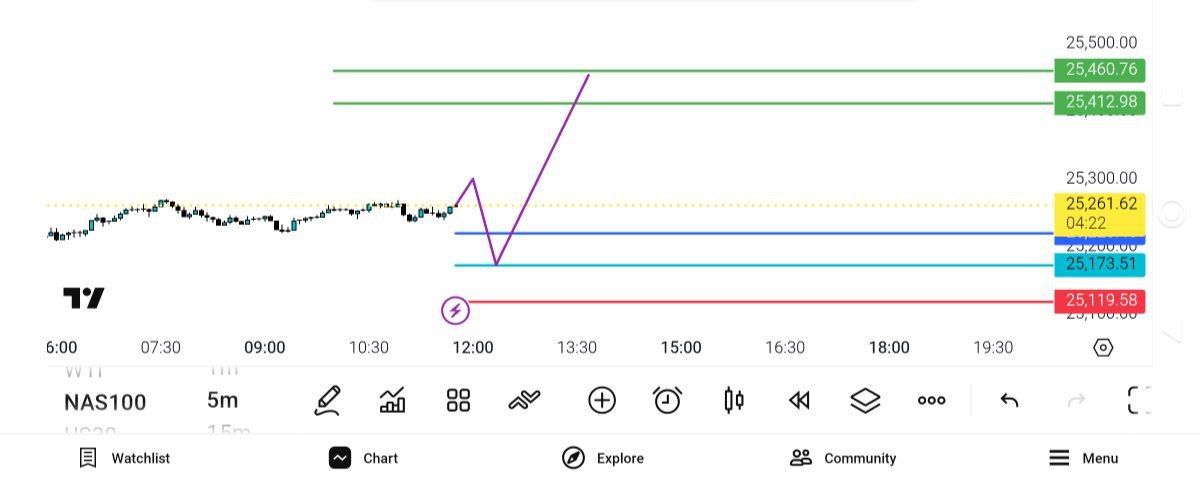Open the Menu button
This screenshot has width=1200, height=483.
(1083, 458)
